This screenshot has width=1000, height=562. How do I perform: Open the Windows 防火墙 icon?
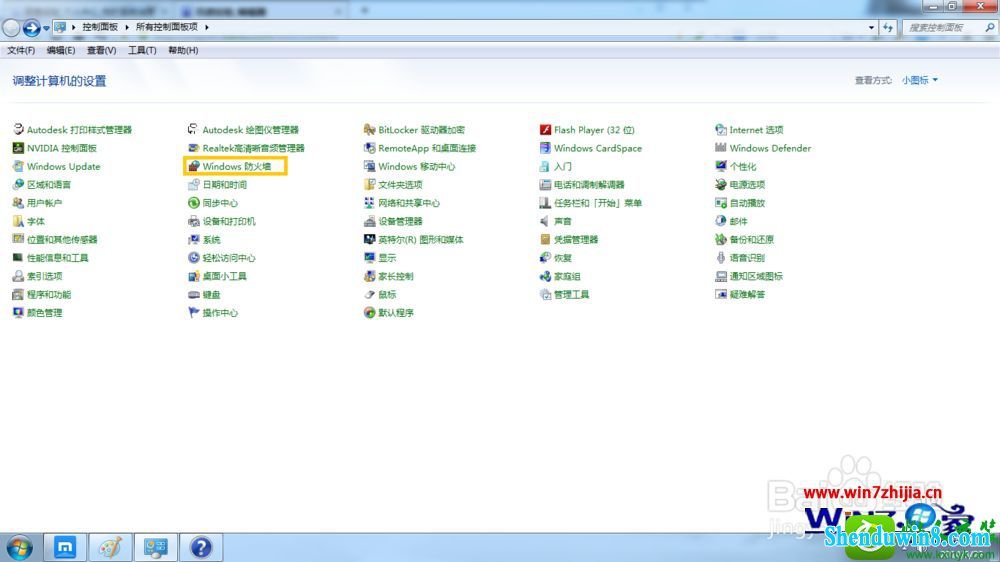194,166
